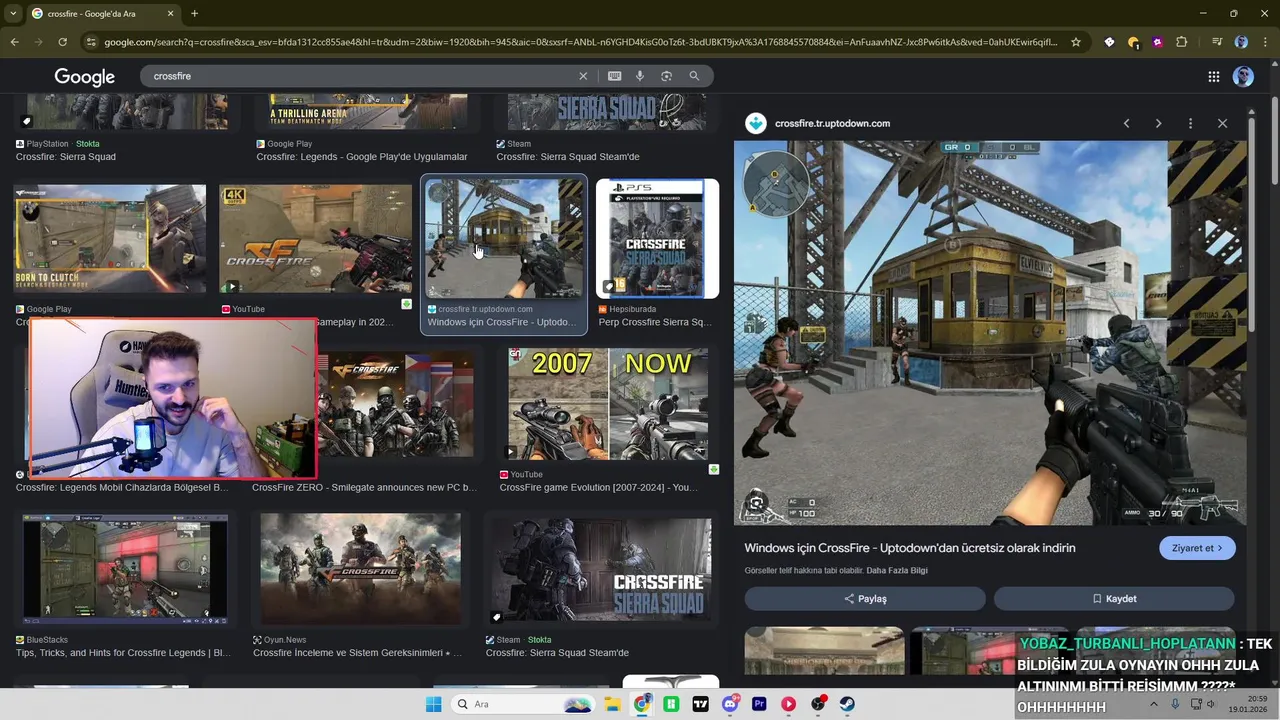The height and width of the screenshot is (720, 1280).
Task: Go to the Google logo homepage
Action: [x=84, y=77]
